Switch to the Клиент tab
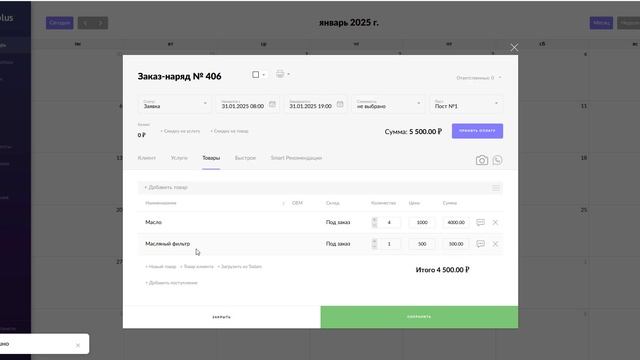The height and width of the screenshot is (360, 640). pyautogui.click(x=147, y=158)
